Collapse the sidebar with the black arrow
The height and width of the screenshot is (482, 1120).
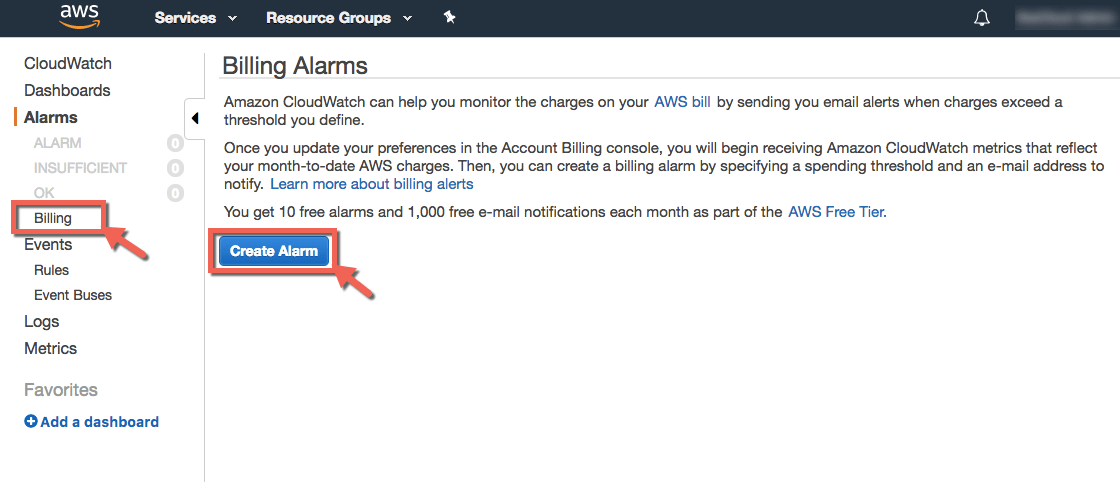point(195,119)
